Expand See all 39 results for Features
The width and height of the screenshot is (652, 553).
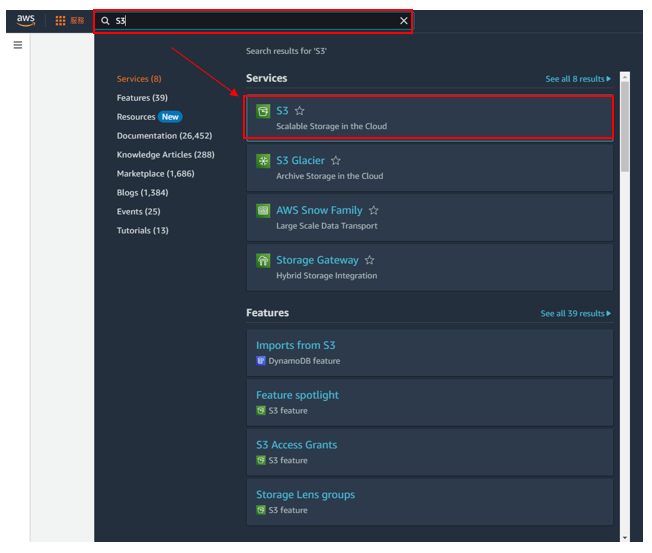point(575,314)
